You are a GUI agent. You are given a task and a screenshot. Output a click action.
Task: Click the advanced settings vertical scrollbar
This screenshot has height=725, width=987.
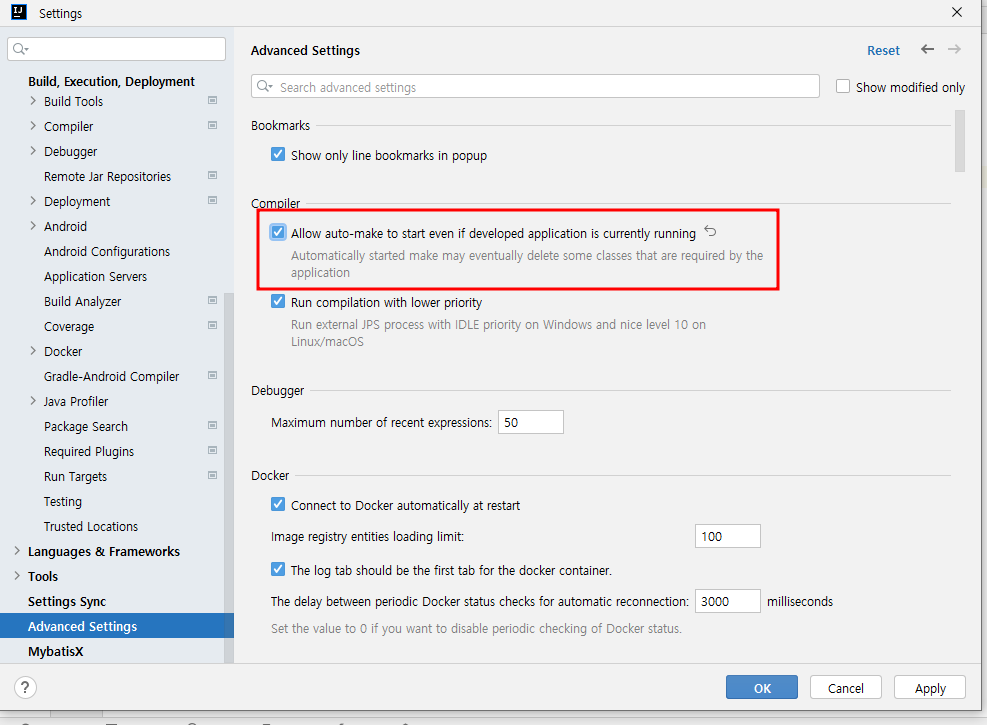pyautogui.click(x=959, y=141)
